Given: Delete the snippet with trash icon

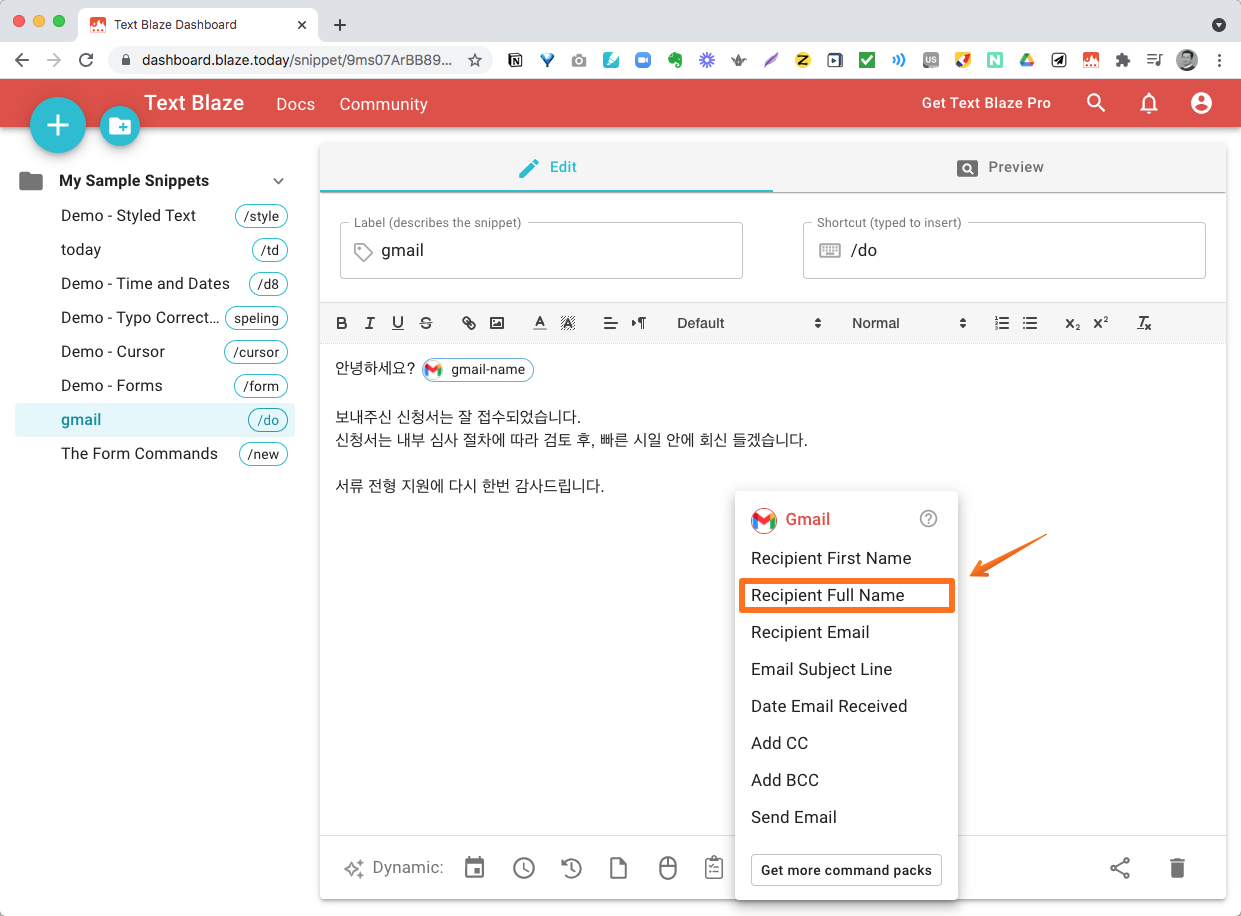Looking at the screenshot, I should 1177,868.
